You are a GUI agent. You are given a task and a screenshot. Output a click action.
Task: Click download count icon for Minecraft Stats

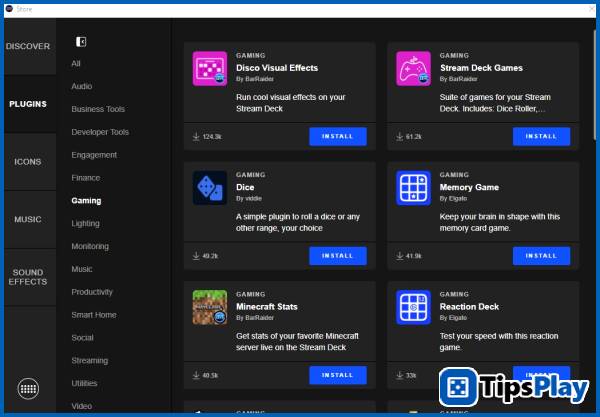click(196, 375)
